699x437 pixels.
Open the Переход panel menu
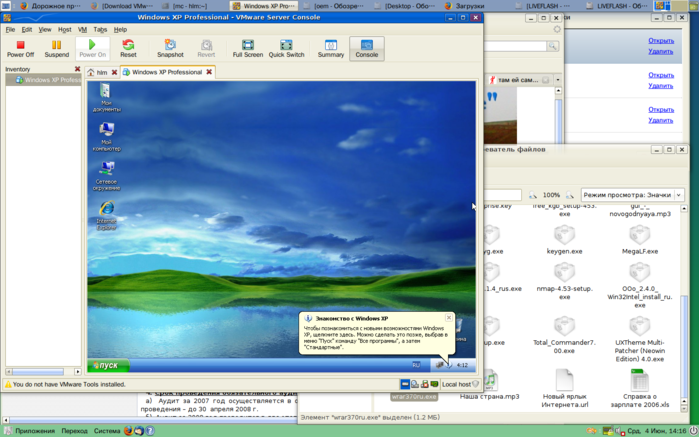(74, 431)
